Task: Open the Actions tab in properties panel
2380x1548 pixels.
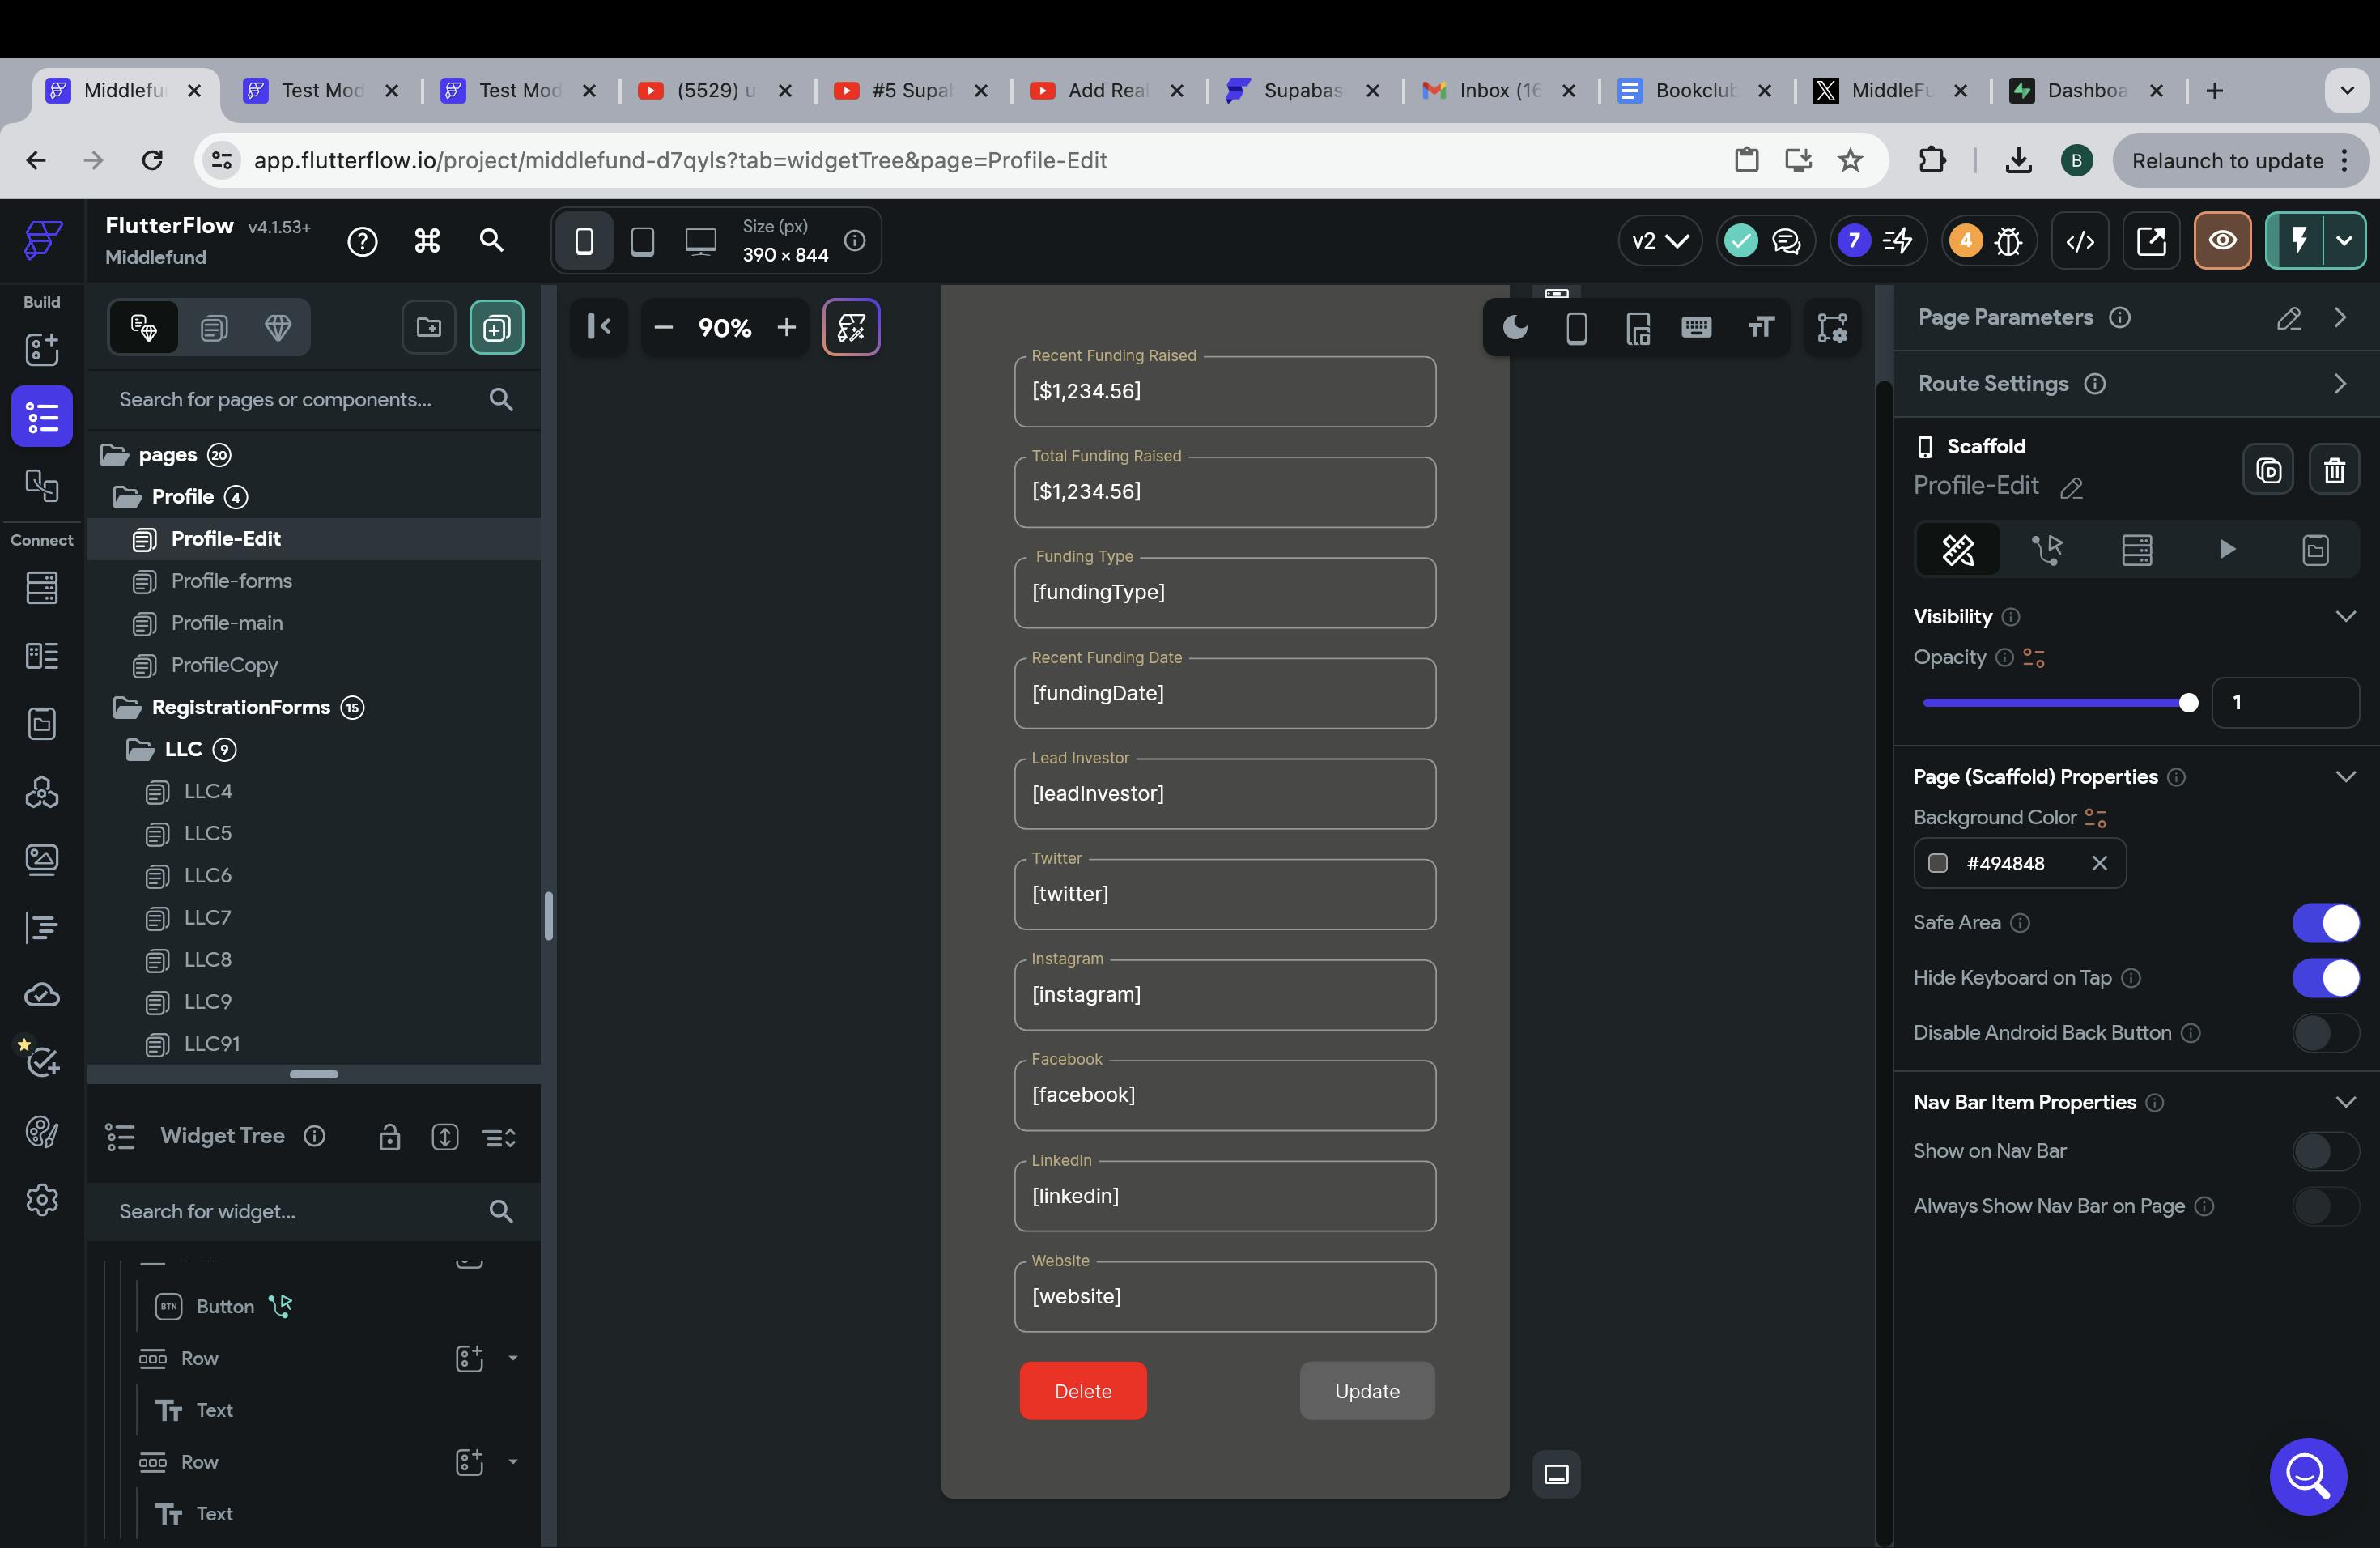Action: [2047, 549]
